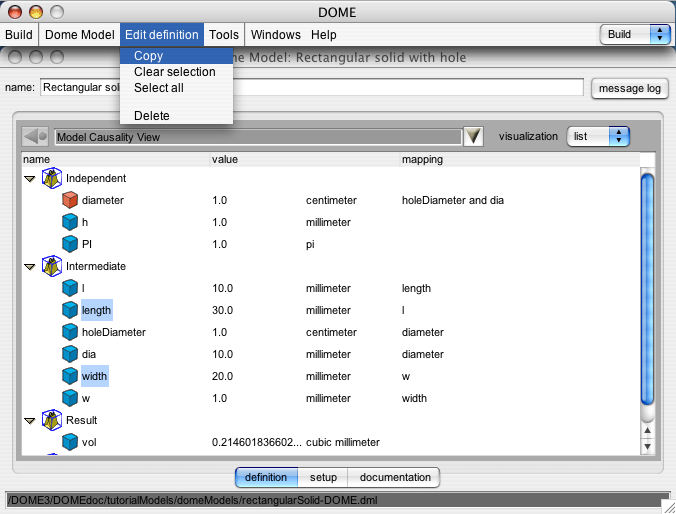Click the scrollbar up arrow
Screen dimensions: 676x514
tap(647, 430)
